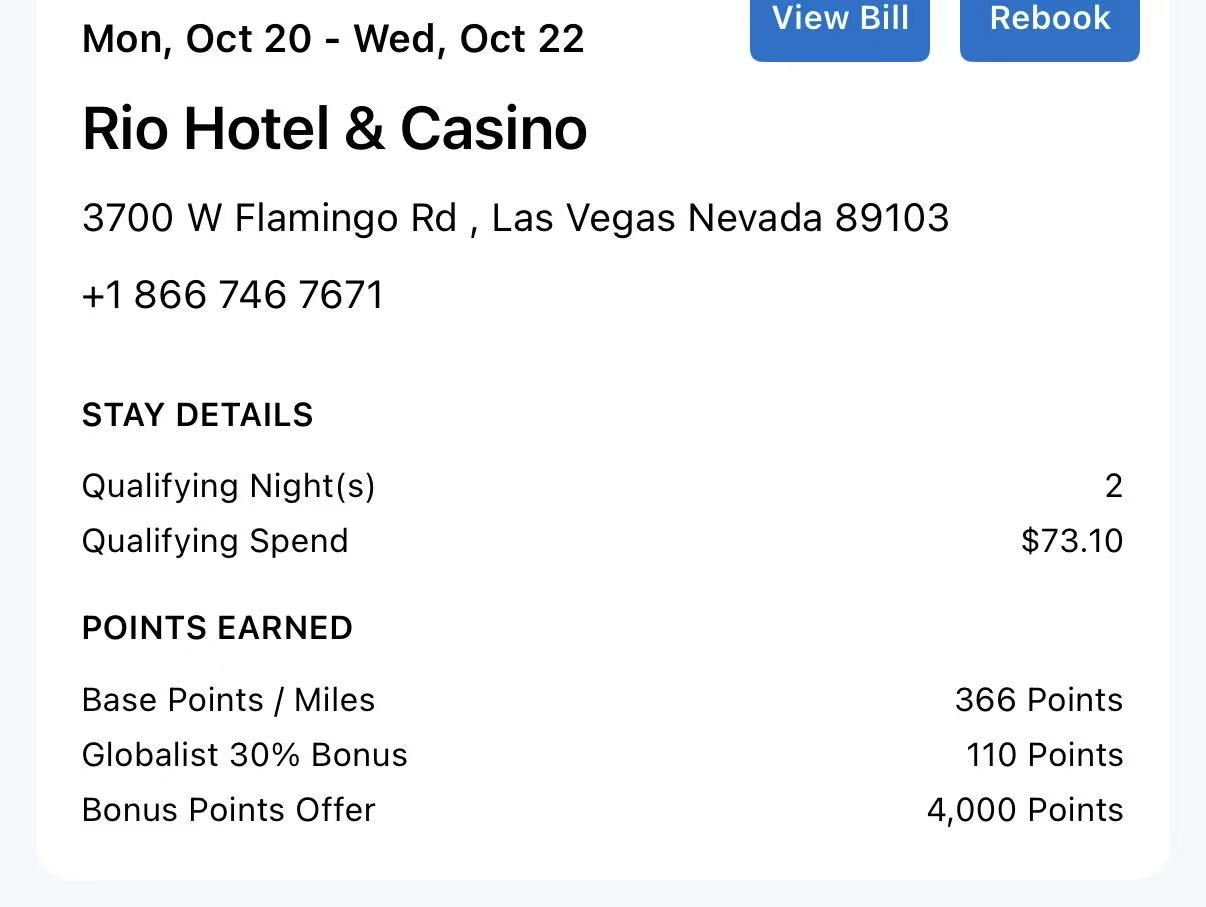
Task: Select the Base Points / Miles label
Action: 228,700
